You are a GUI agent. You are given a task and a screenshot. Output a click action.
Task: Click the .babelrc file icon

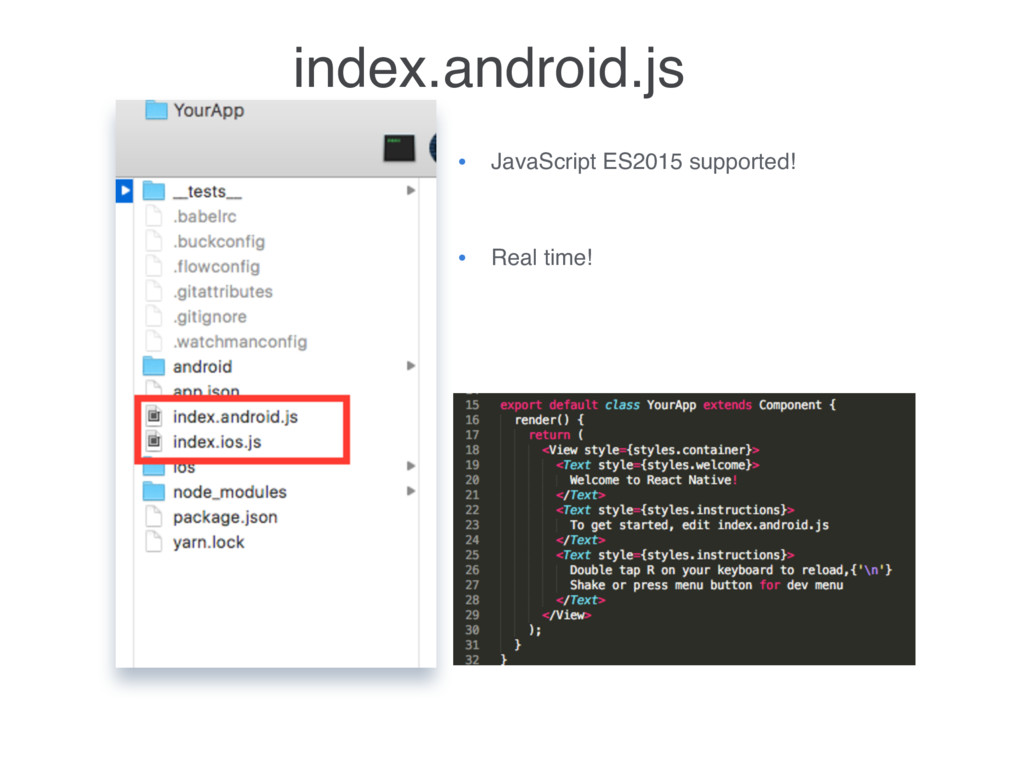[154, 216]
